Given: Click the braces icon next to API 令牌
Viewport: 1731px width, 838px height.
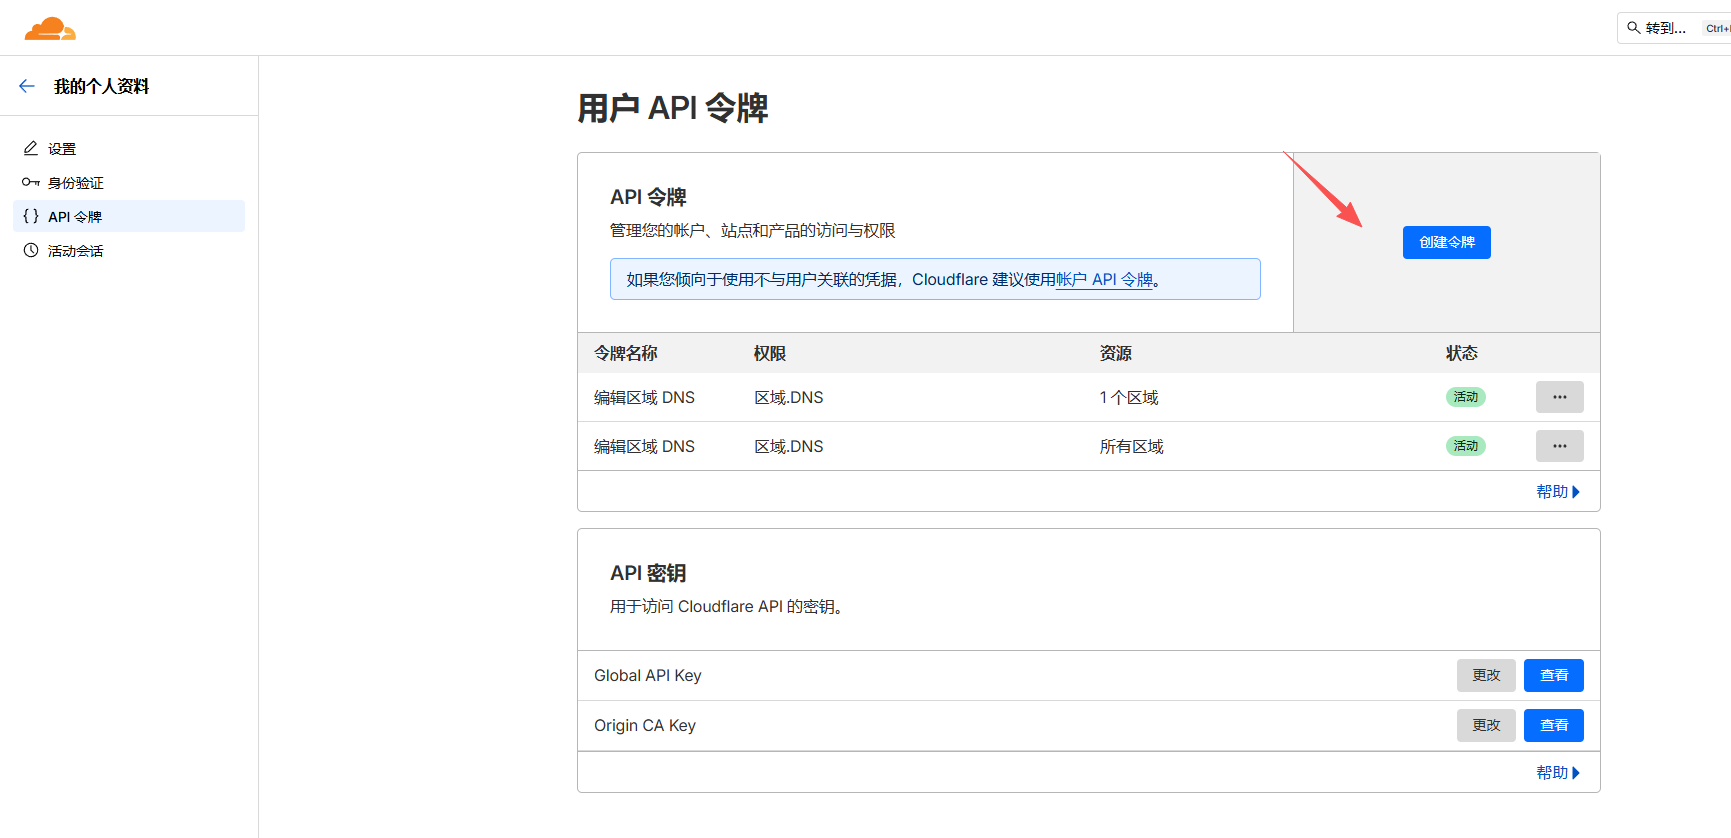Looking at the screenshot, I should [x=31, y=216].
